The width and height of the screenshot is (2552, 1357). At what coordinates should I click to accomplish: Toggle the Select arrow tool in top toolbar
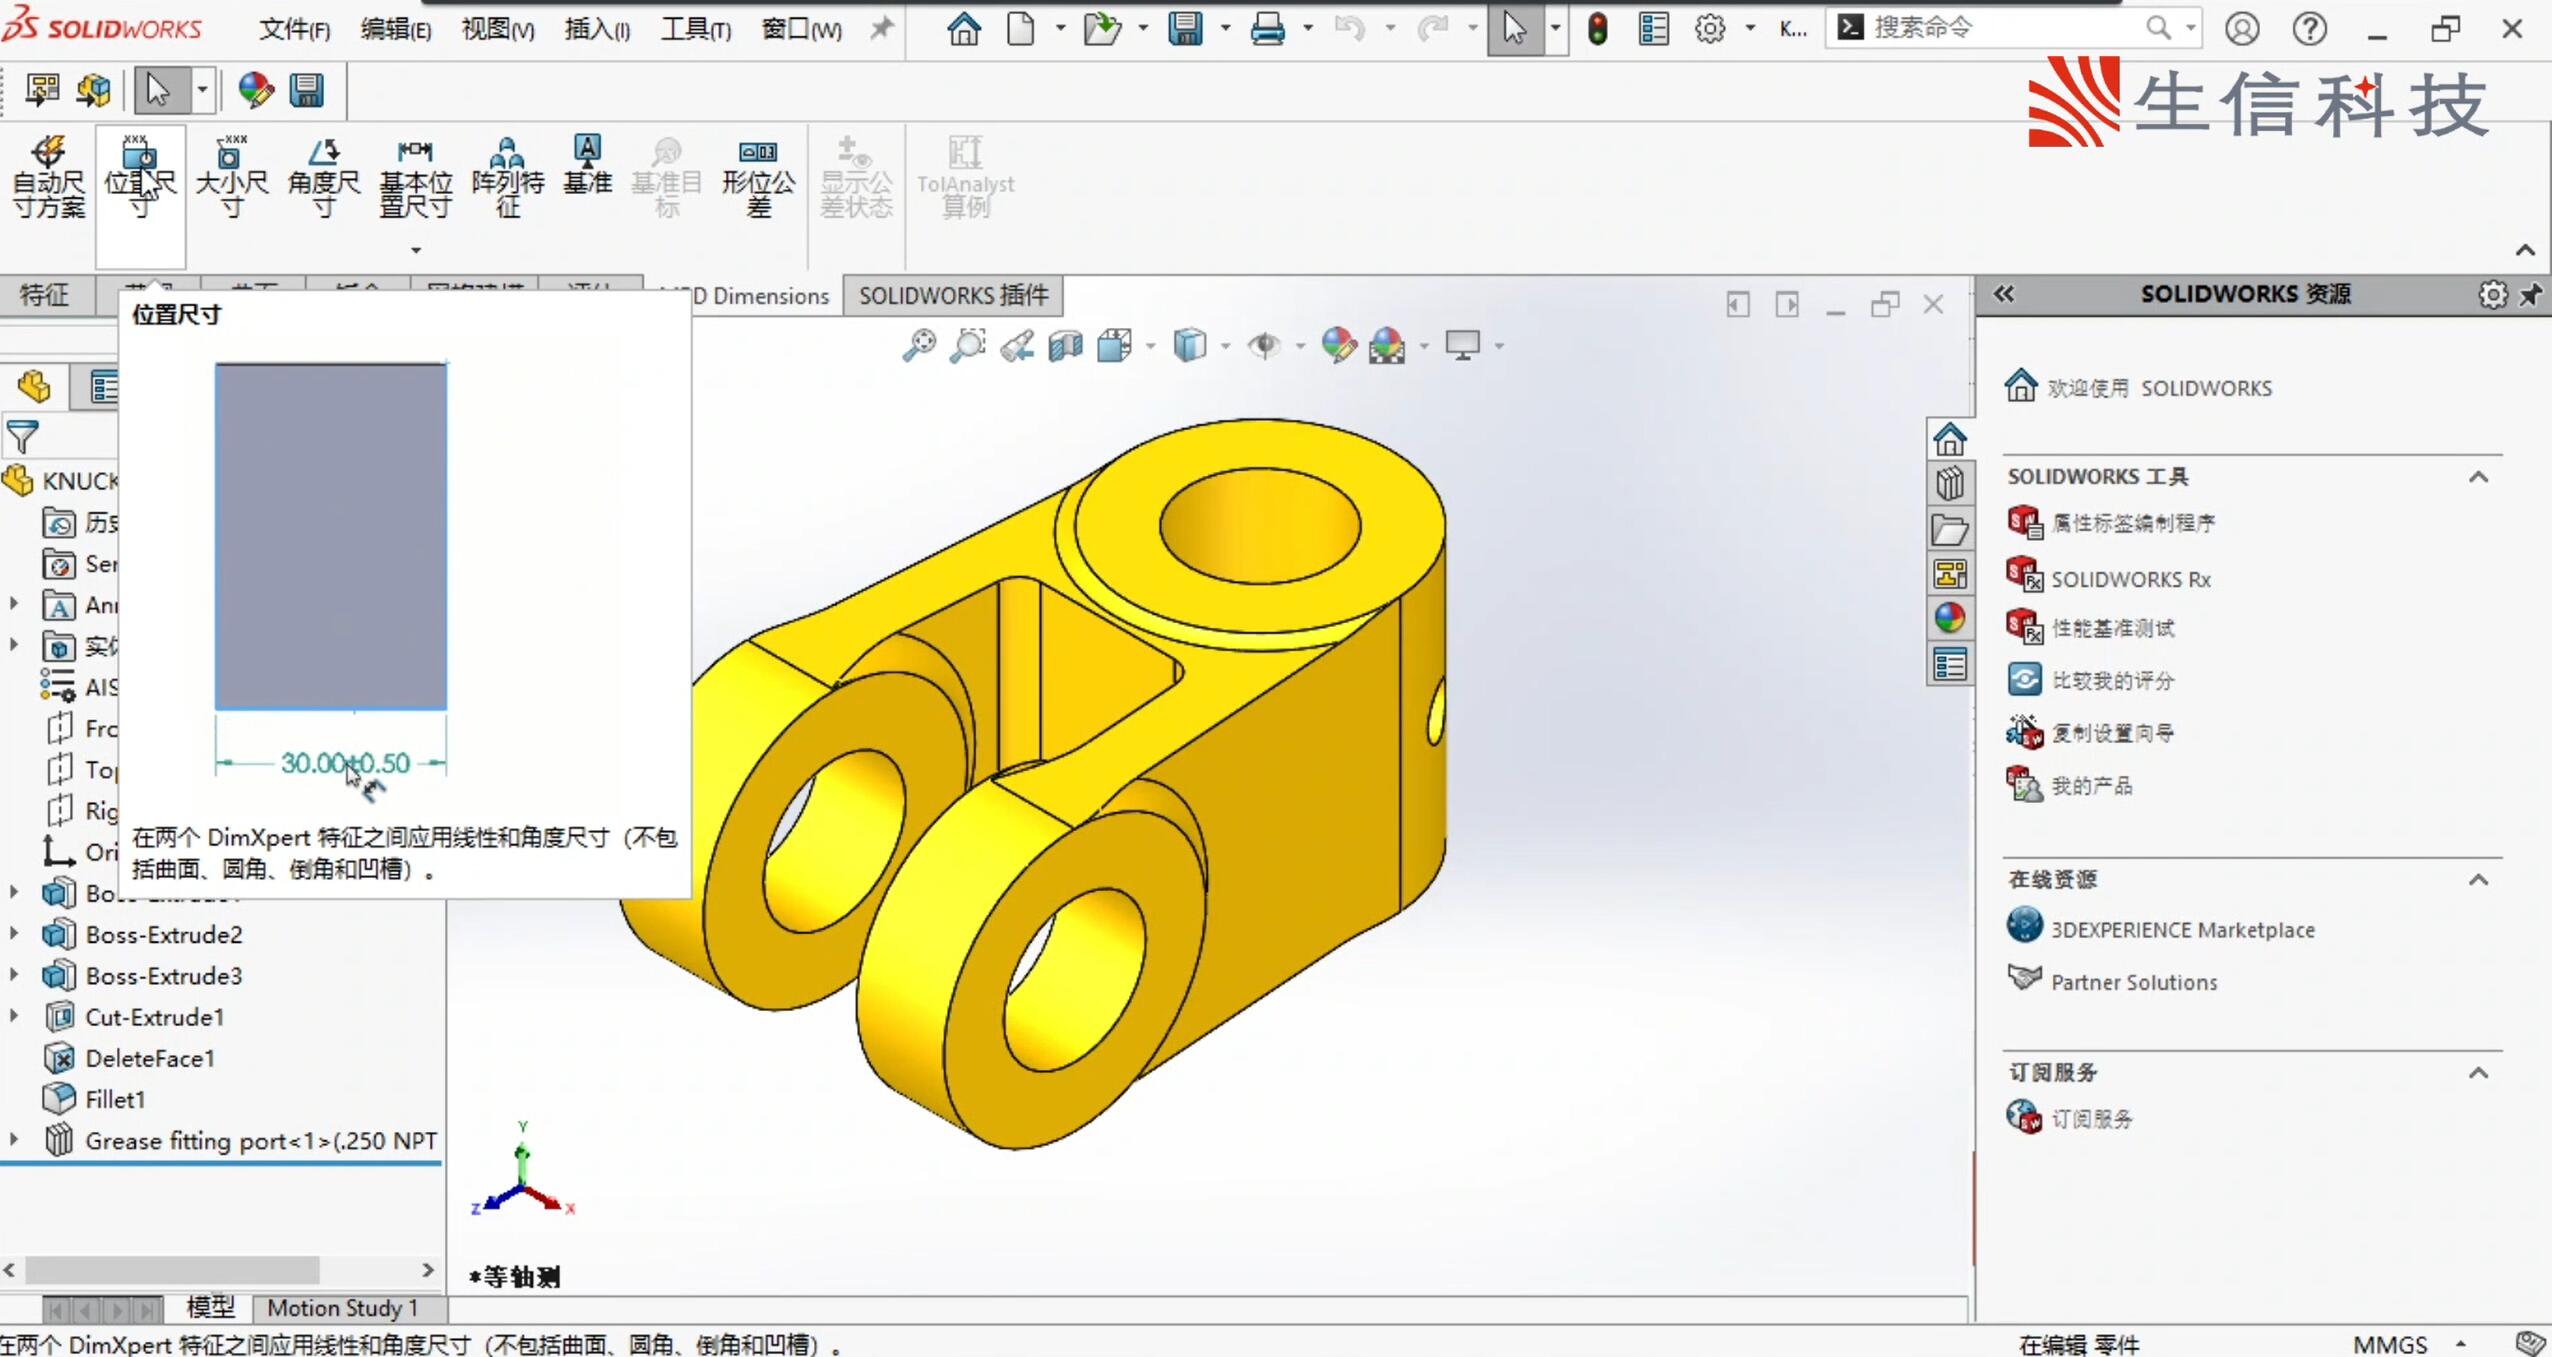1515,29
